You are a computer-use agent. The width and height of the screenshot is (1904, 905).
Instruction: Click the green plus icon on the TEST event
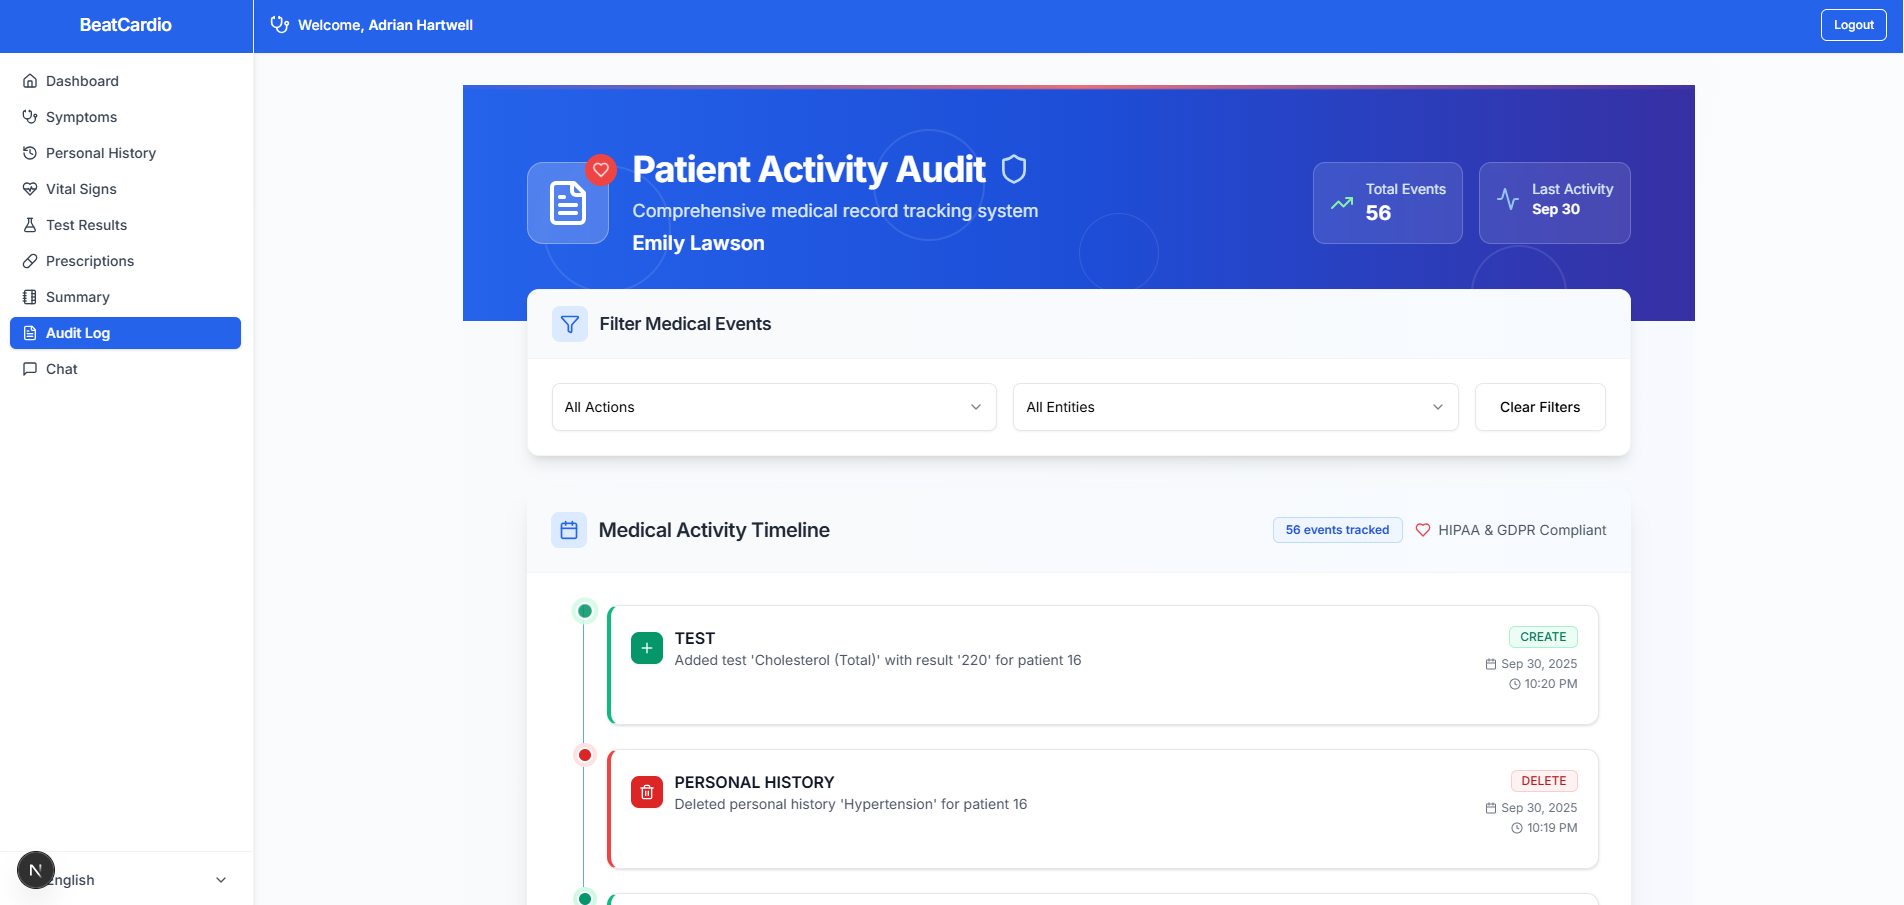[647, 648]
